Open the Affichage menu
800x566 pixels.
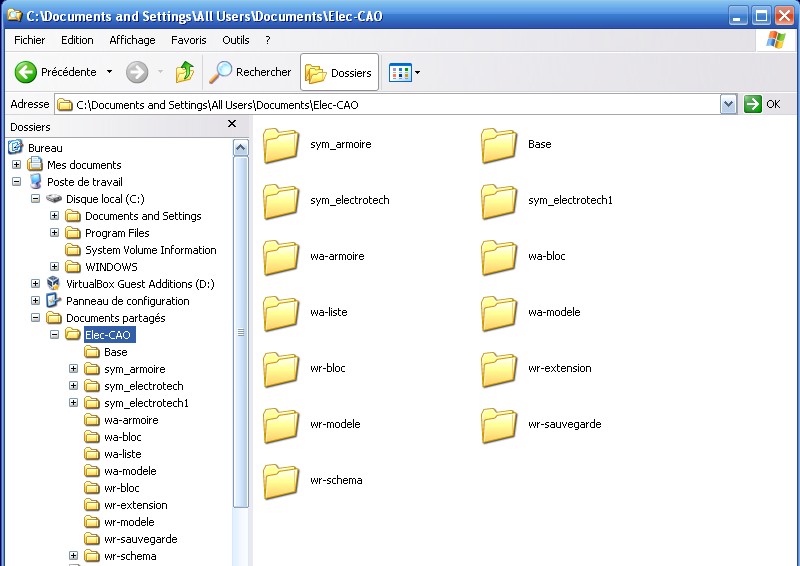(132, 40)
